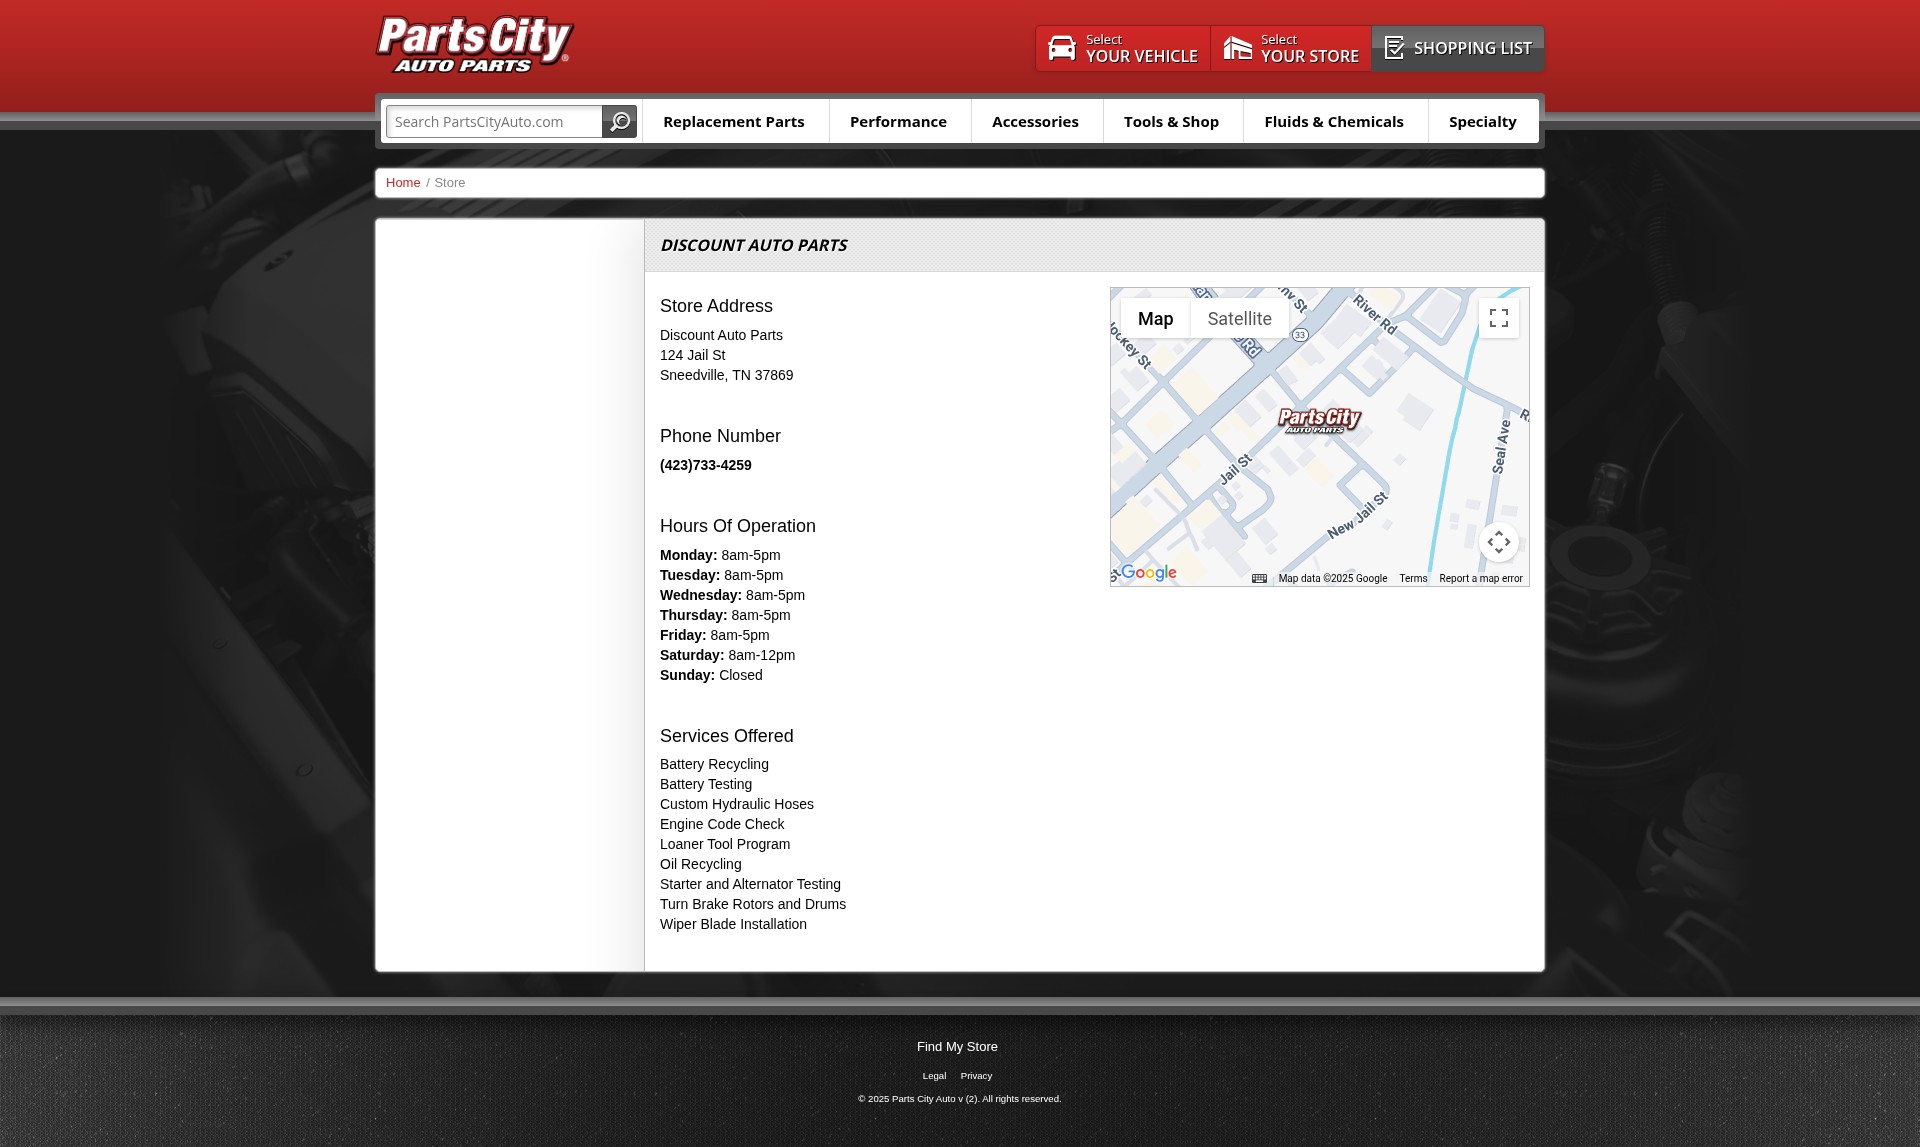This screenshot has height=1147, width=1920.
Task: Click the 124 Jail St address line
Action: click(692, 355)
